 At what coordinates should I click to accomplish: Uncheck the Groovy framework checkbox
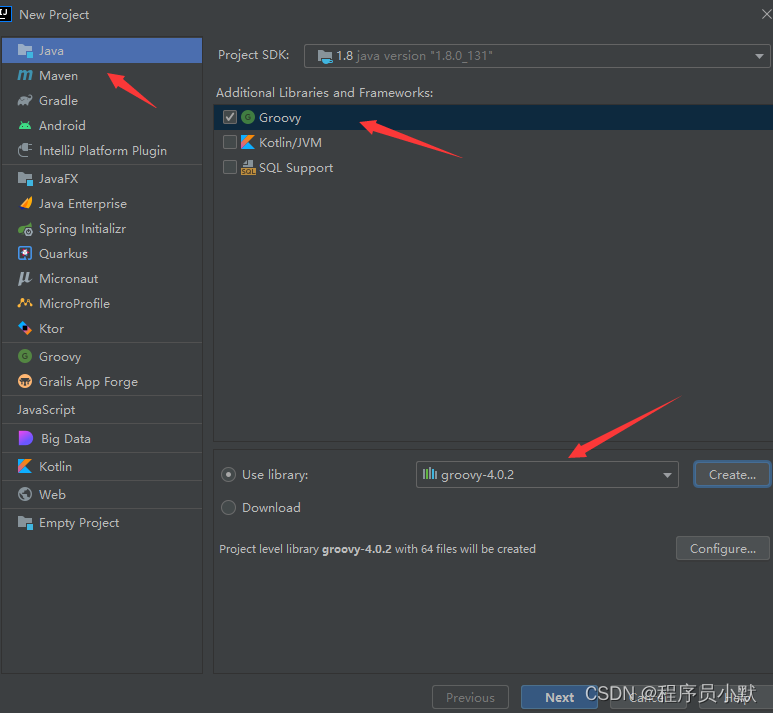pyautogui.click(x=230, y=117)
